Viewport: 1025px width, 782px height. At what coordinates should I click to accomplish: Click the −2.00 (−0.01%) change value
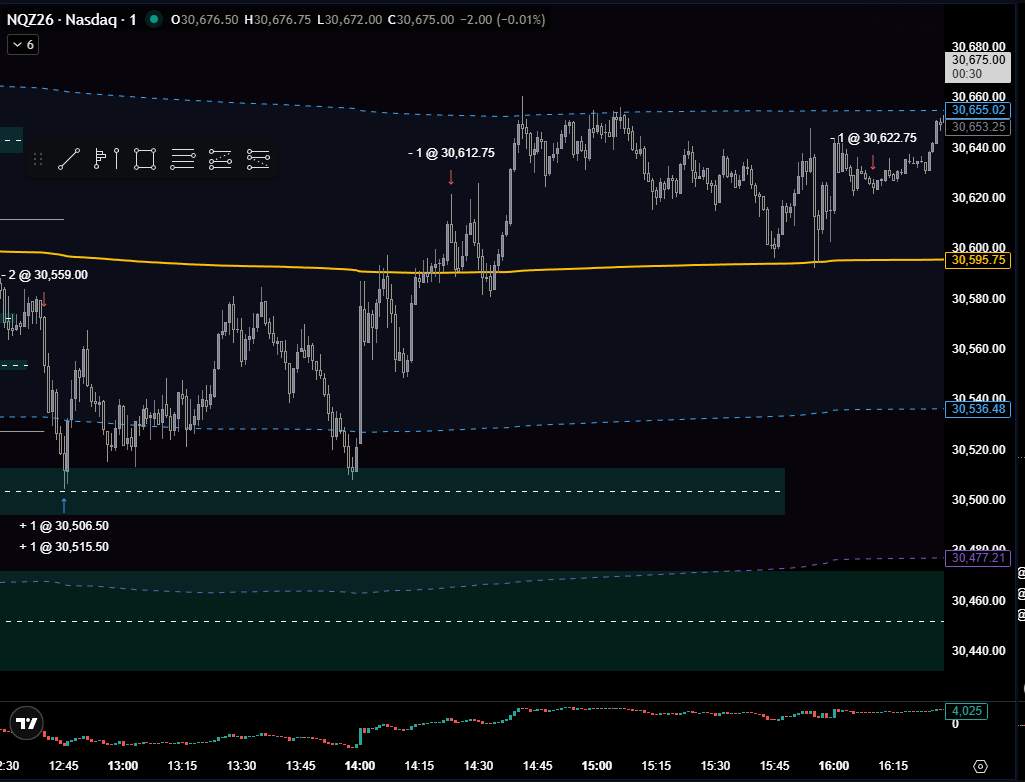(x=503, y=20)
